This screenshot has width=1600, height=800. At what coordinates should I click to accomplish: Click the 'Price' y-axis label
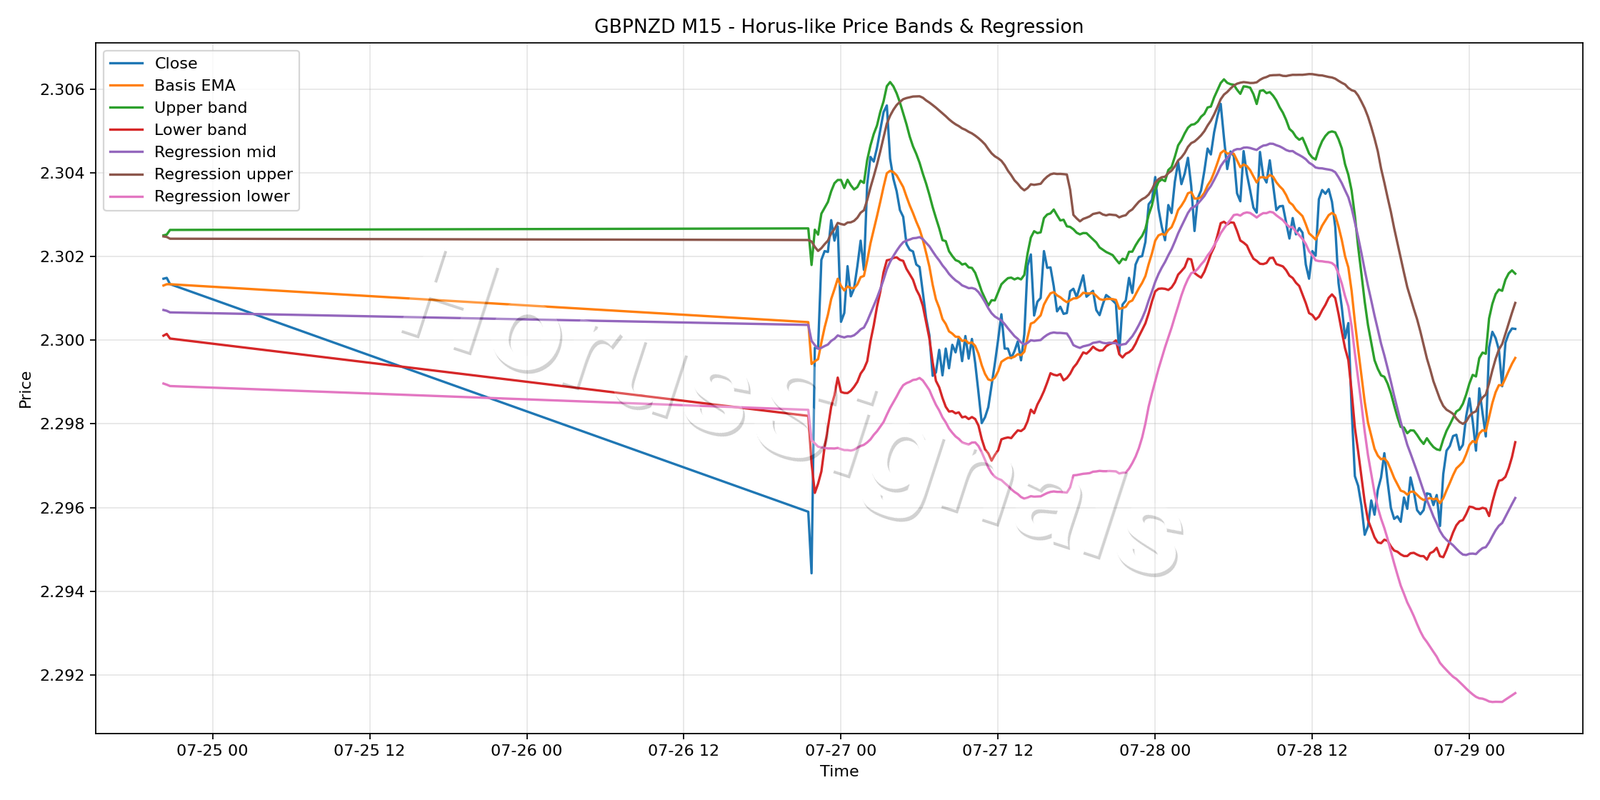pos(26,389)
